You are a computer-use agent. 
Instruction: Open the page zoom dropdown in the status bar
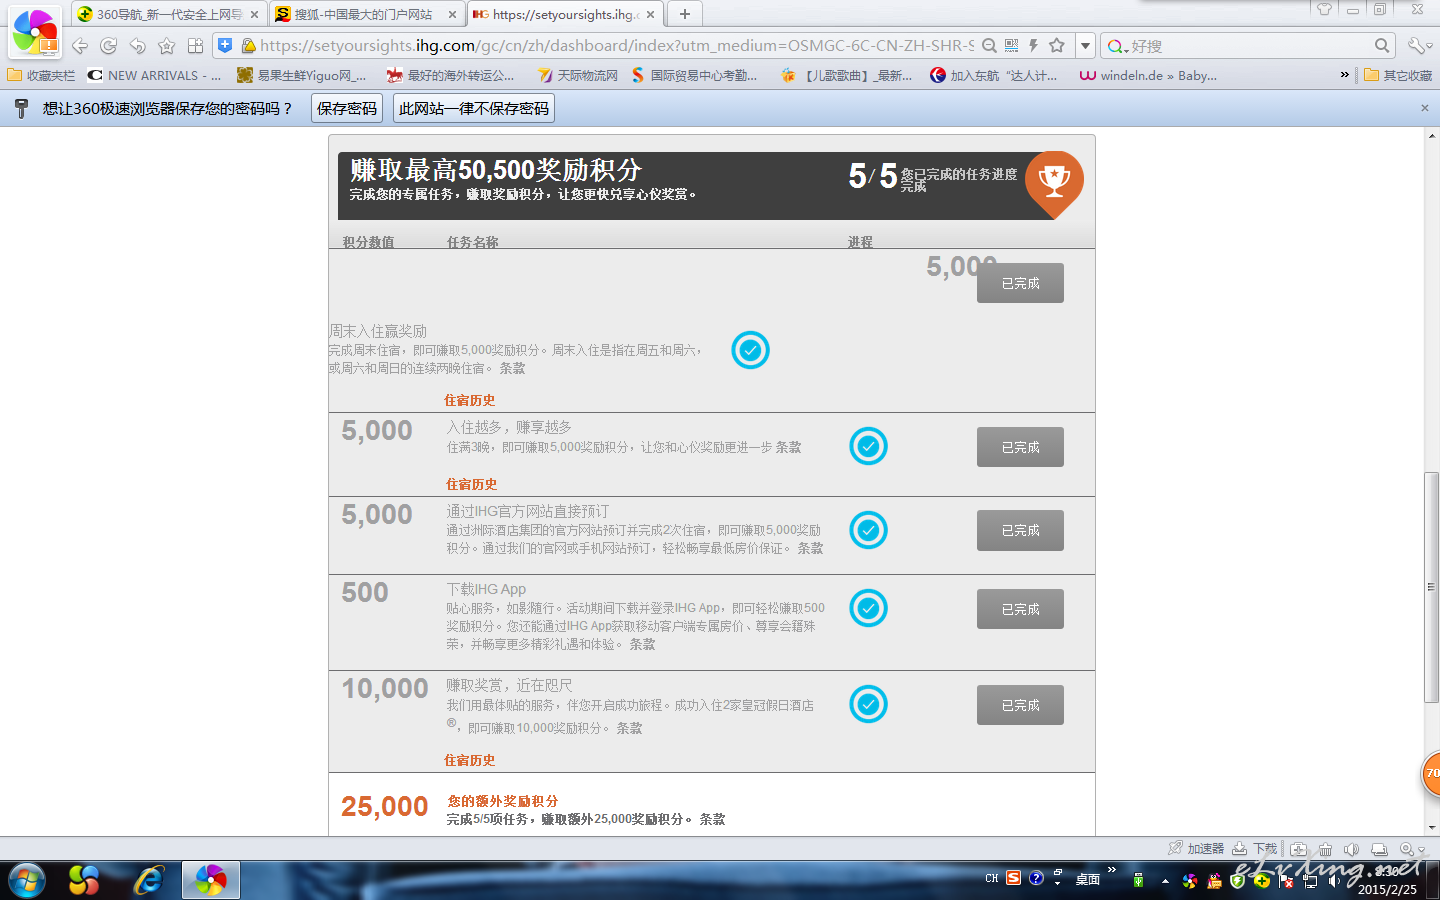[1412, 849]
